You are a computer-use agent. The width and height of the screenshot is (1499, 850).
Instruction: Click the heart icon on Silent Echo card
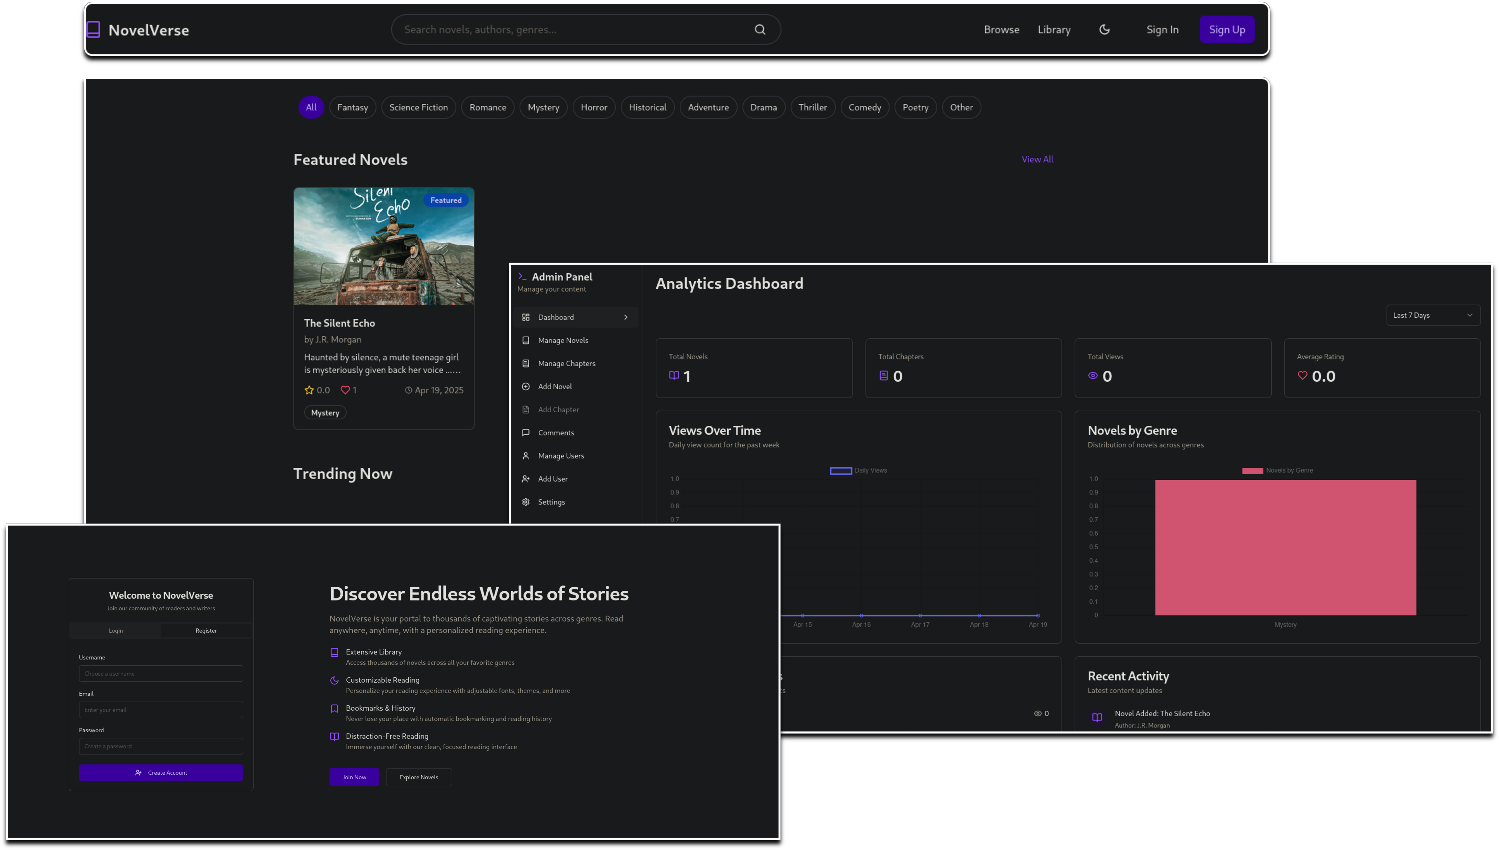(x=345, y=390)
